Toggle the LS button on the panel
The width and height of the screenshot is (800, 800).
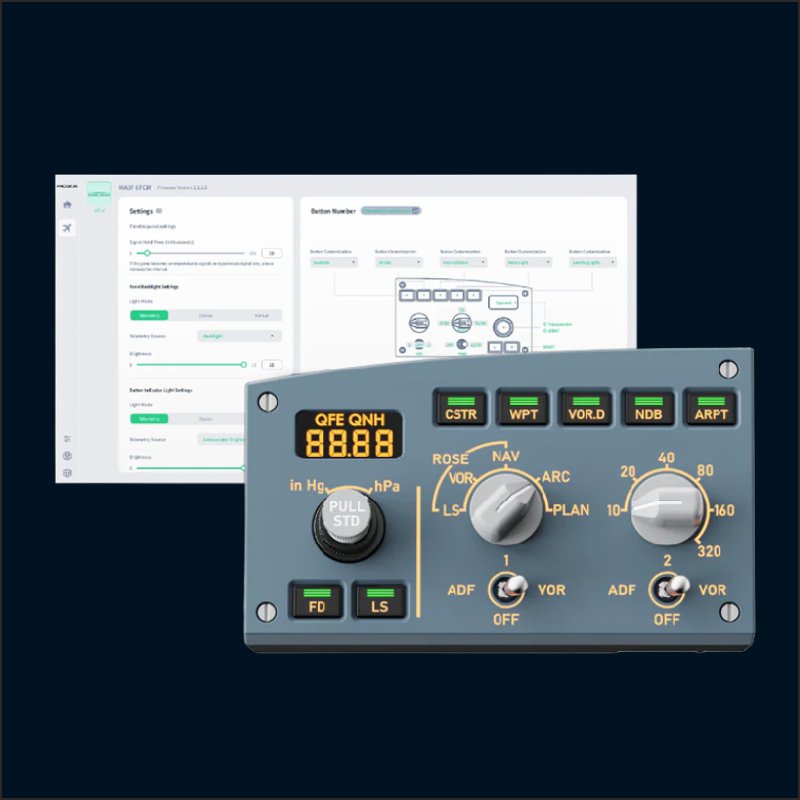(380, 599)
